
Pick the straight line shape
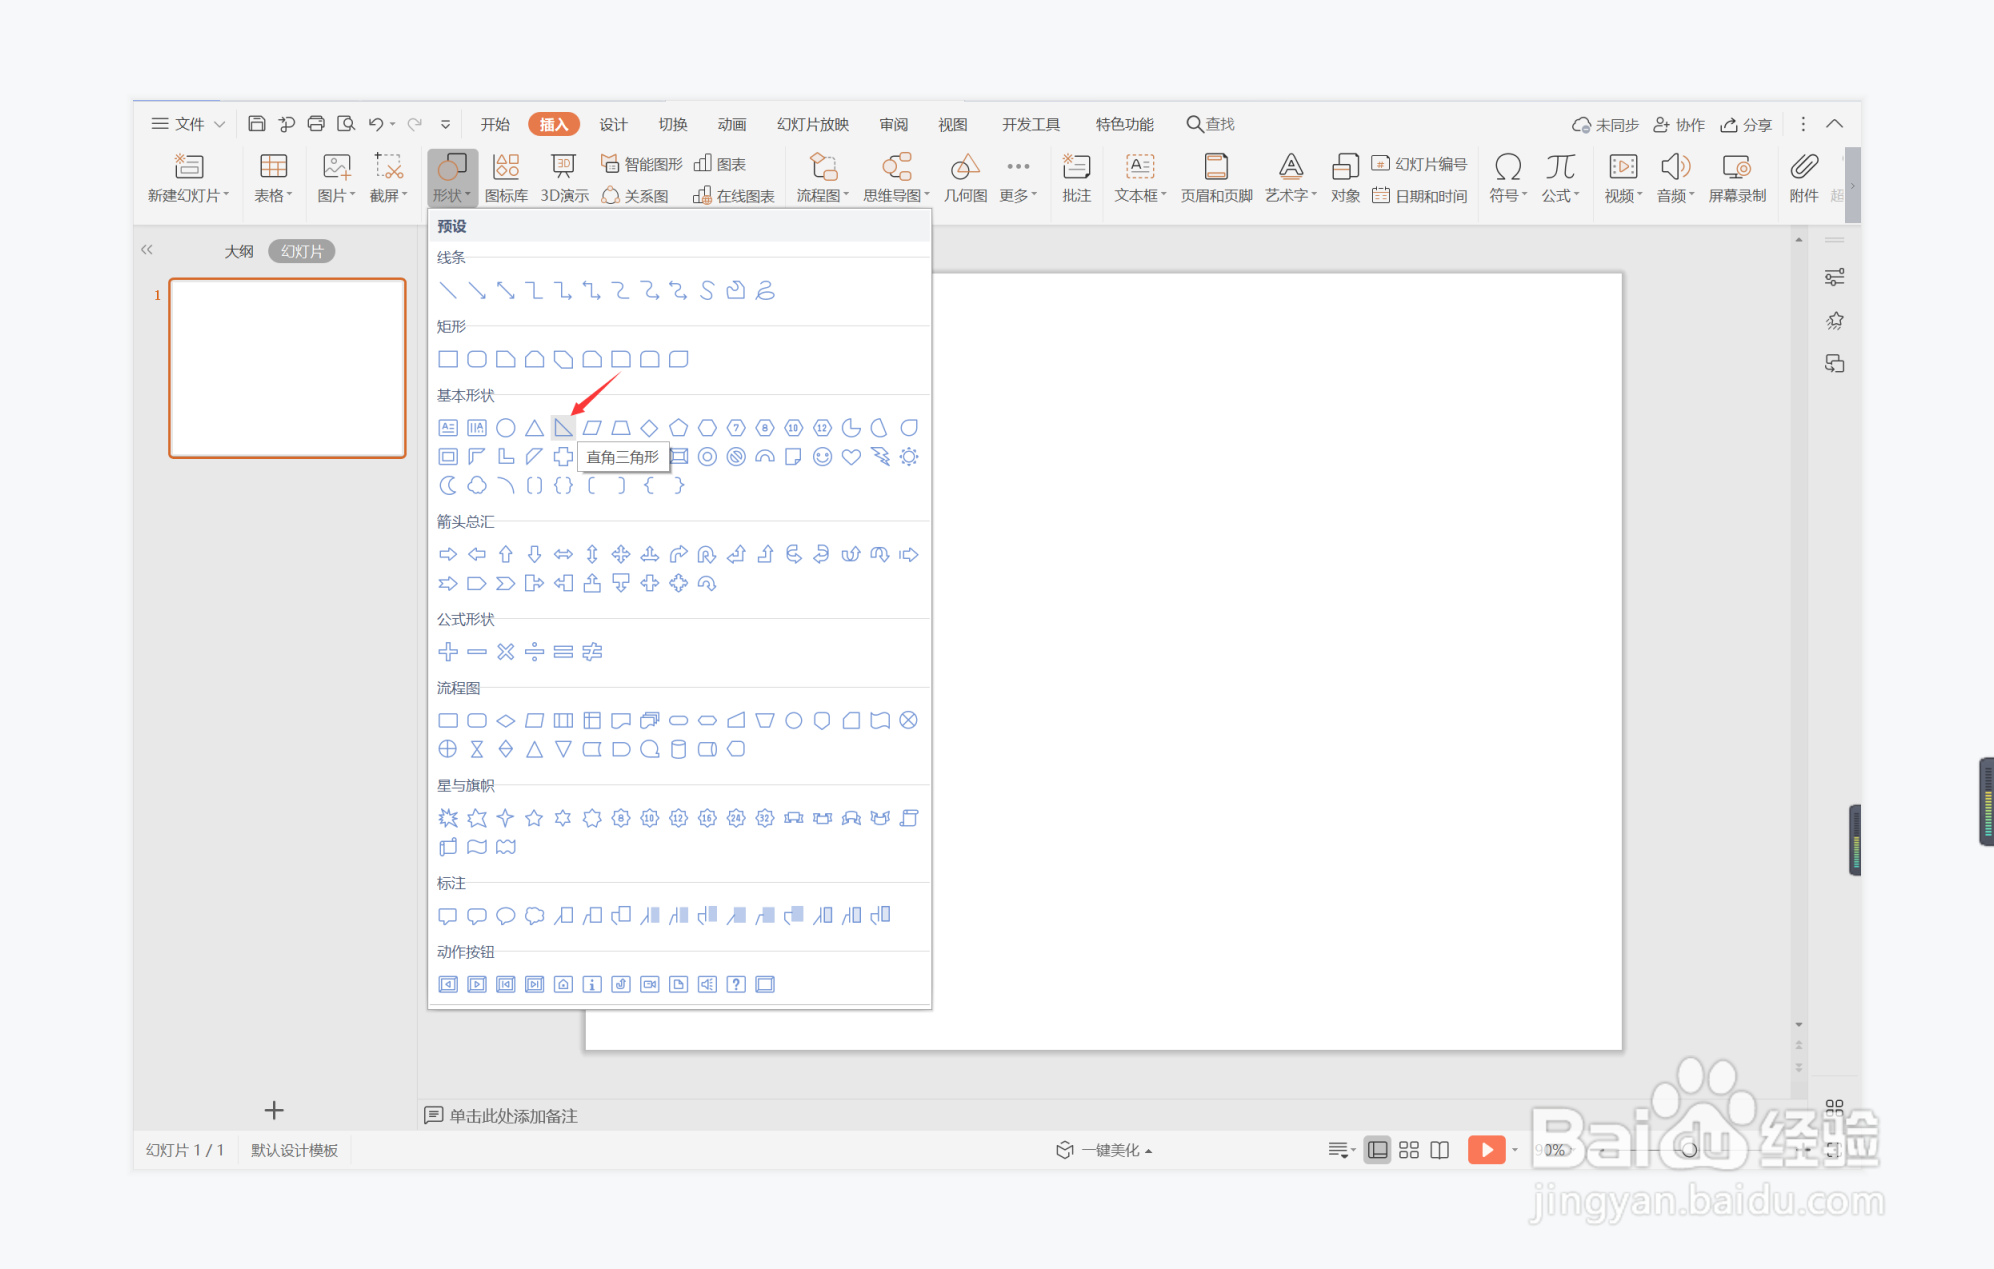pyautogui.click(x=448, y=290)
